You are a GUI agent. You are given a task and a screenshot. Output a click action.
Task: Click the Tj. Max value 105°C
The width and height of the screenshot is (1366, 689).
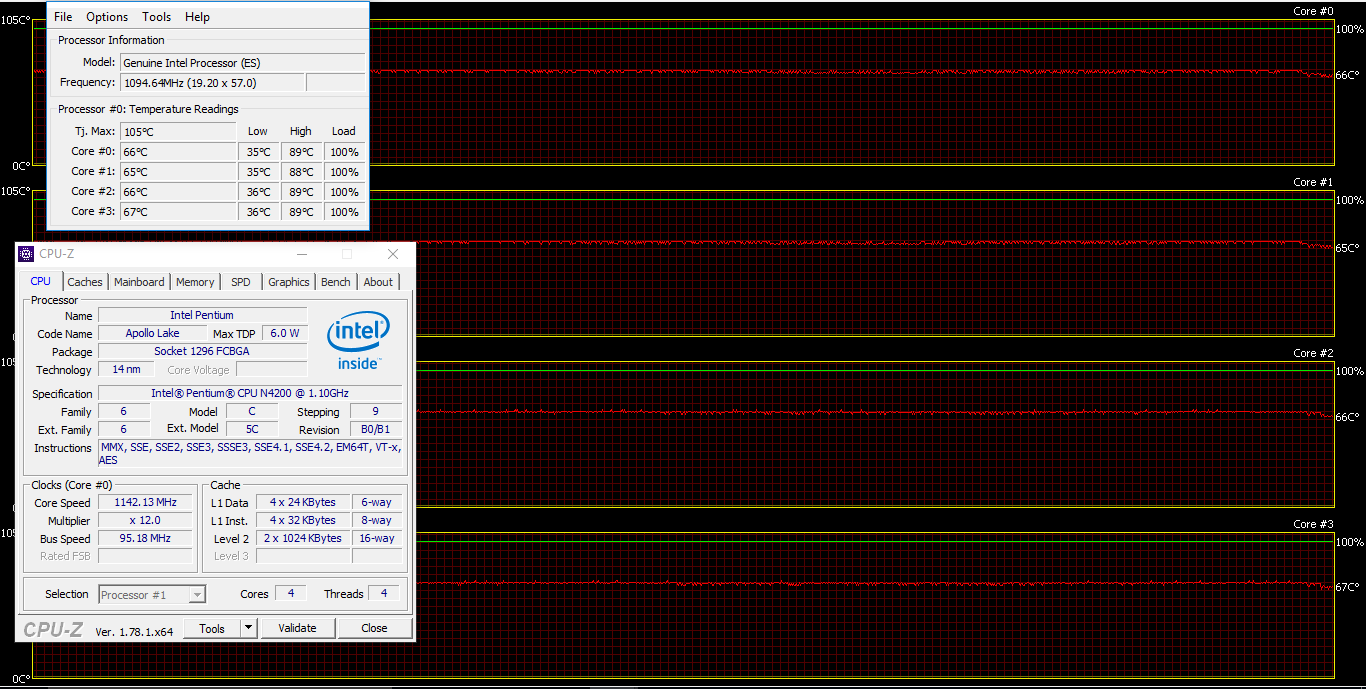pos(178,132)
